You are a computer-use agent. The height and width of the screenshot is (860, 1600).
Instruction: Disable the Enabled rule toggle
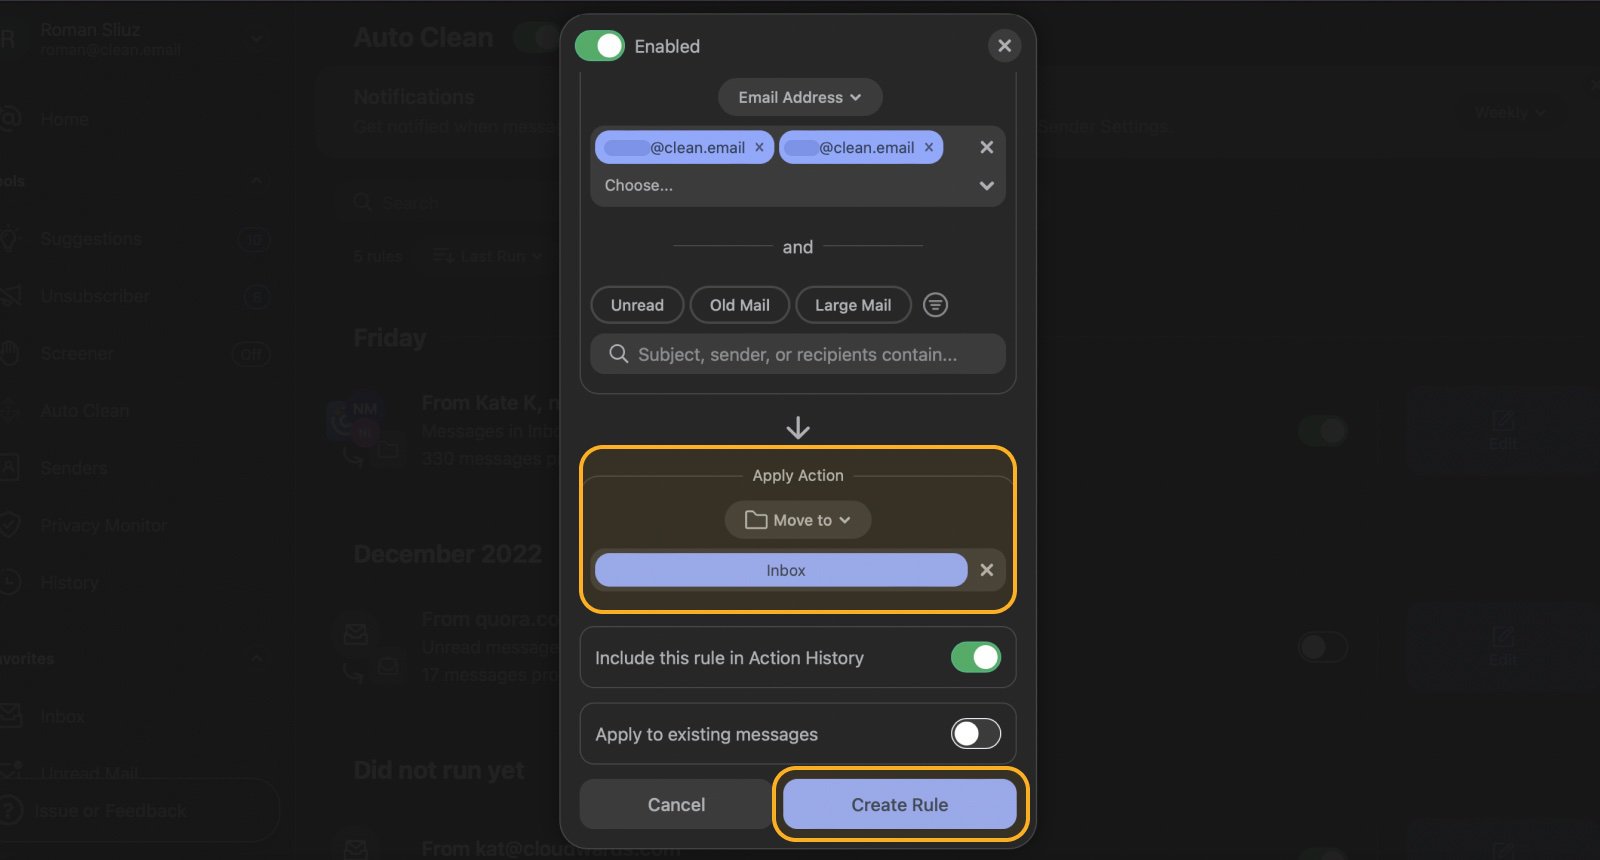600,46
